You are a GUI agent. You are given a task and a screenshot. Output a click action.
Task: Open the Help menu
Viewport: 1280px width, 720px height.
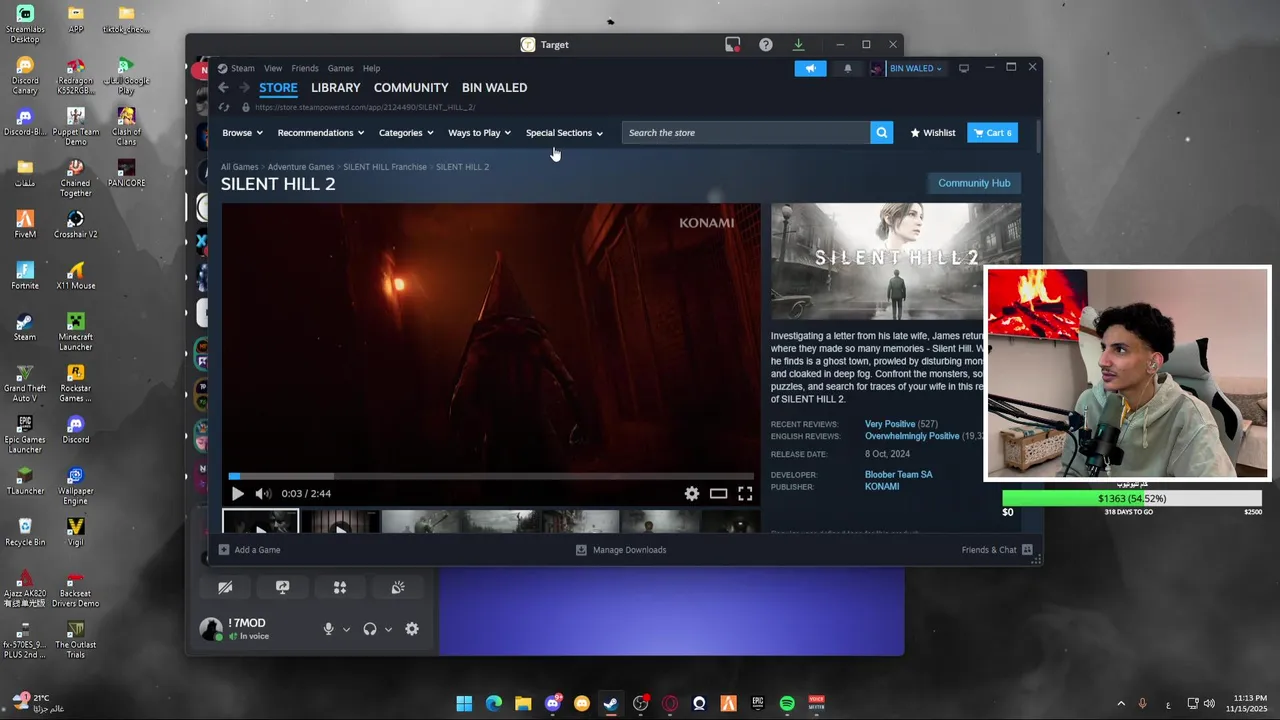tap(371, 69)
